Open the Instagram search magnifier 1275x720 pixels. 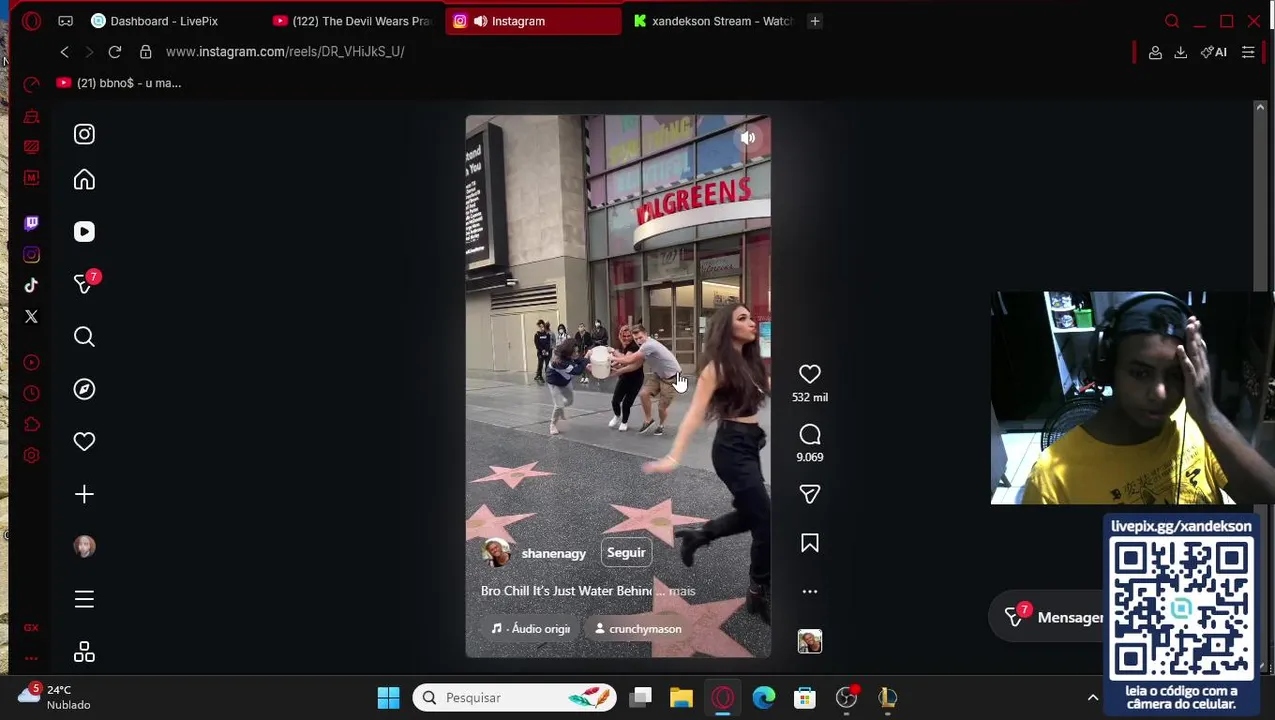coord(84,337)
